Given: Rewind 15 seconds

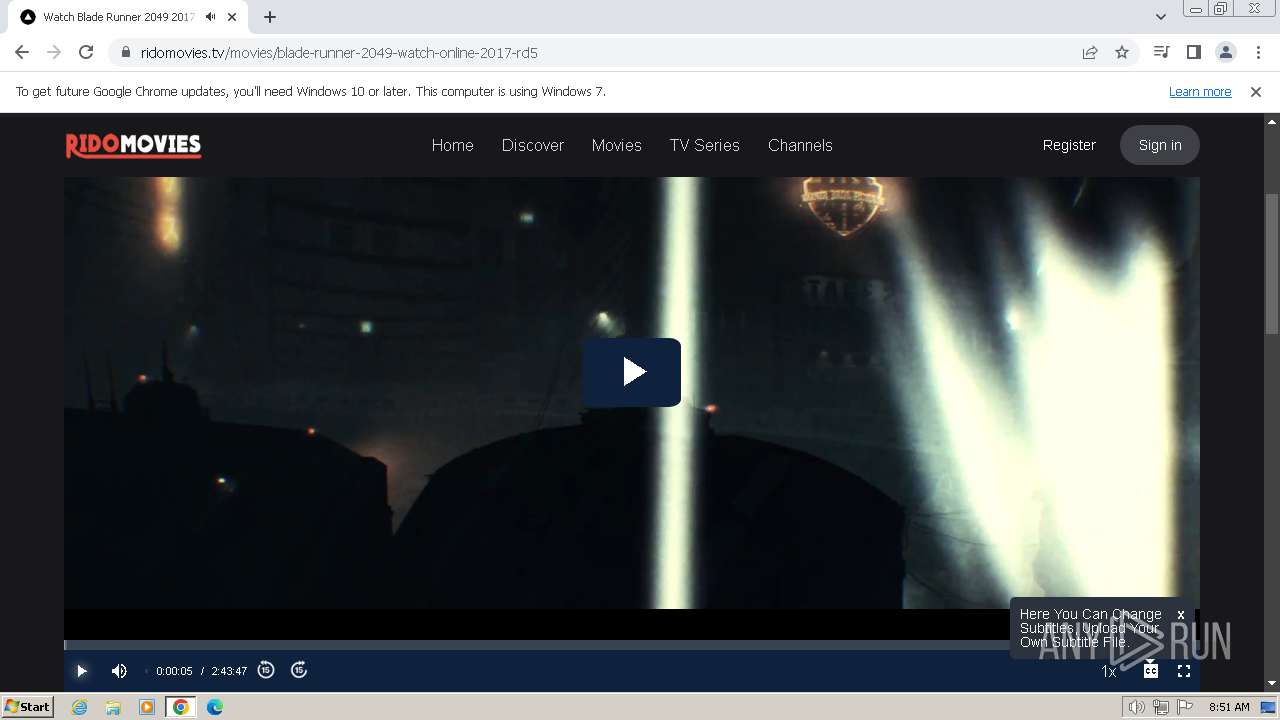Looking at the screenshot, I should [266, 670].
